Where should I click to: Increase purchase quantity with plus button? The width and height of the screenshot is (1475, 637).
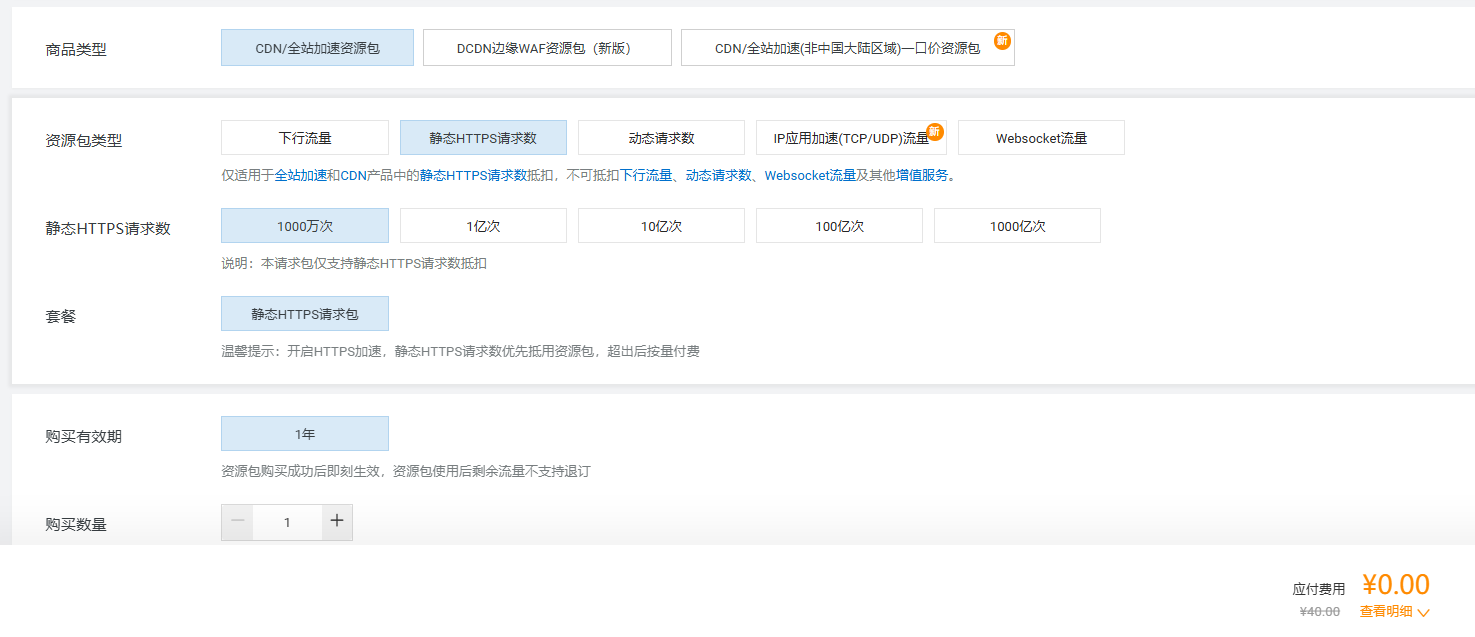coord(337,521)
